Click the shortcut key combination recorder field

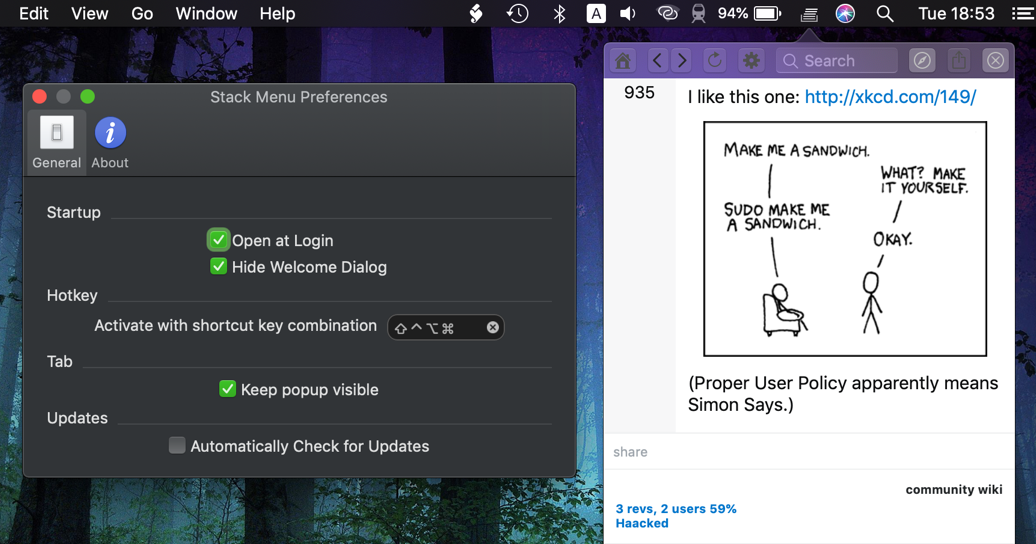(445, 327)
